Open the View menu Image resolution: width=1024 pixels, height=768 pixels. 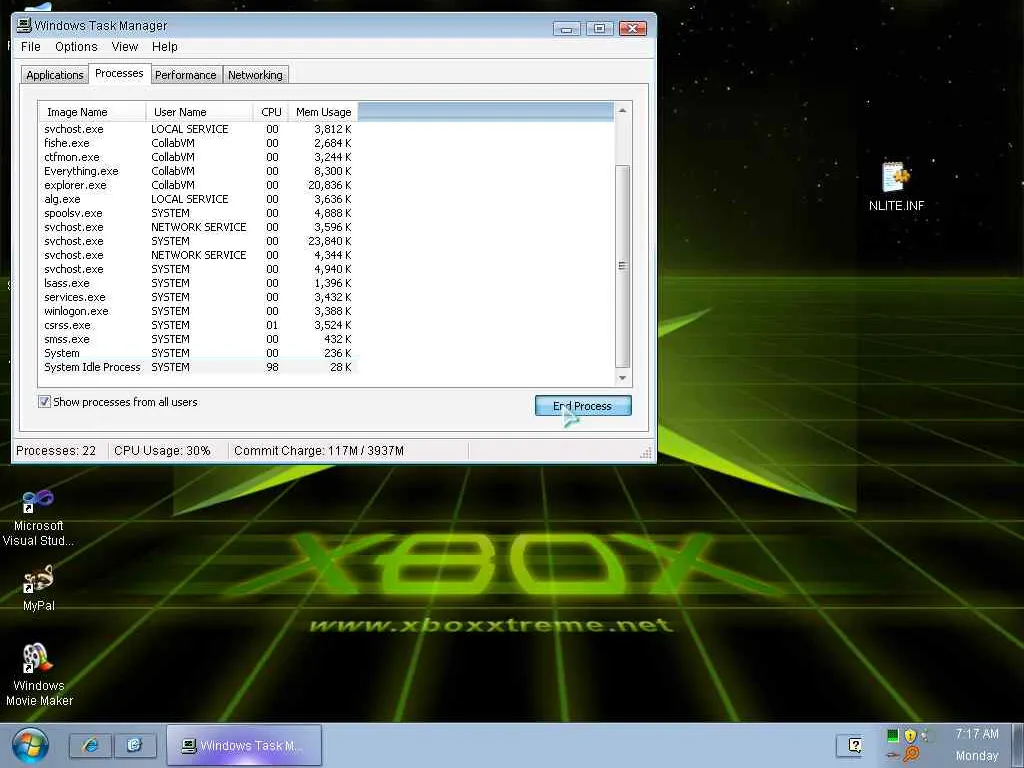click(x=125, y=46)
